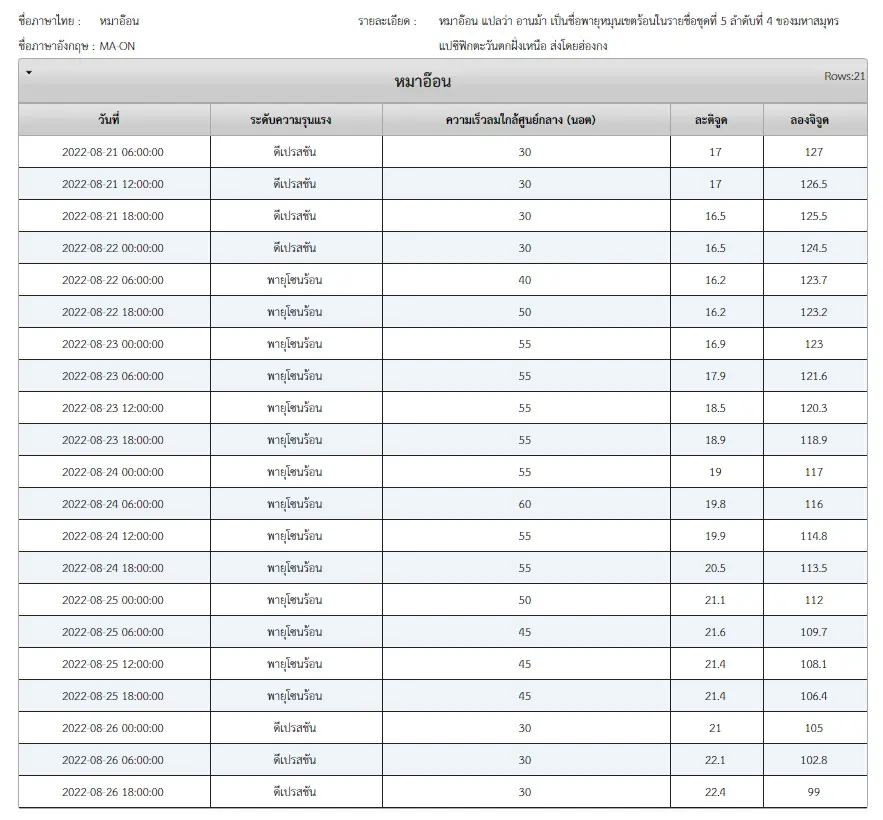The image size is (883, 820).
Task: Click date cell 2022-08-23 12:00:00
Action: click(x=113, y=408)
